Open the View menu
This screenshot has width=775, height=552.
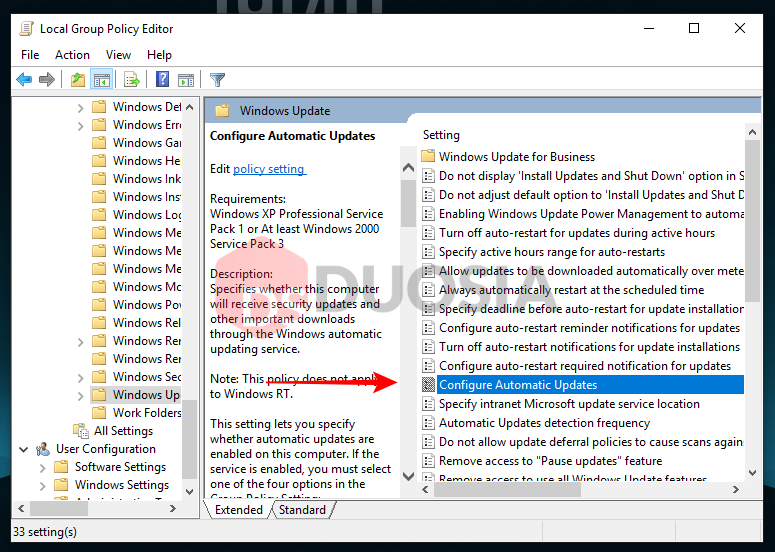click(x=118, y=55)
